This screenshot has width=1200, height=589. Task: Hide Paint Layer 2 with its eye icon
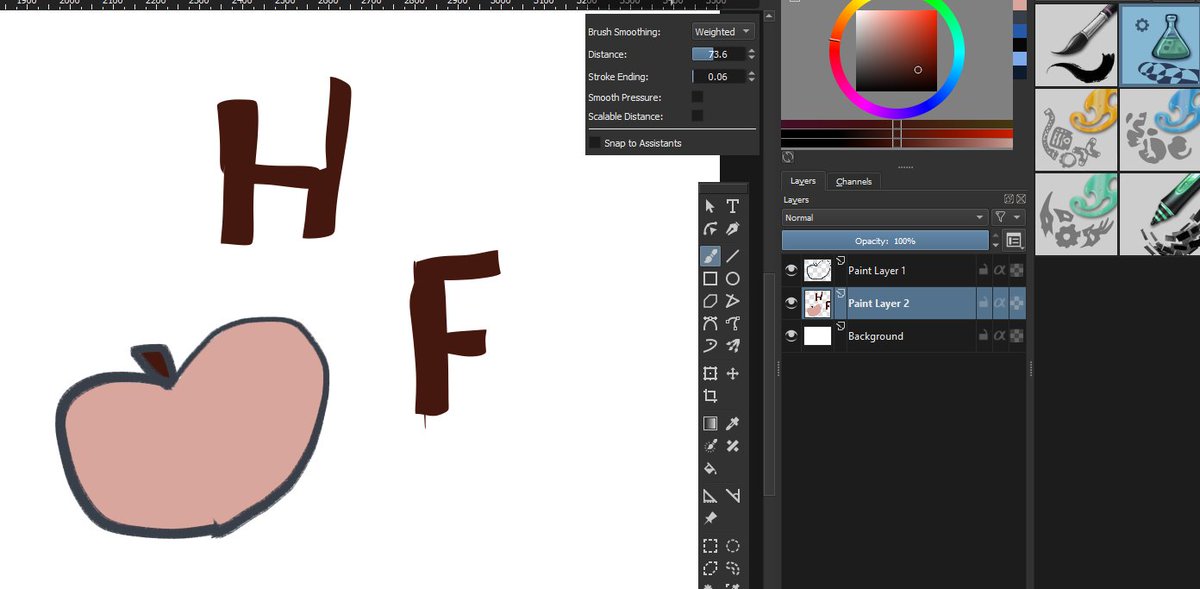click(792, 303)
